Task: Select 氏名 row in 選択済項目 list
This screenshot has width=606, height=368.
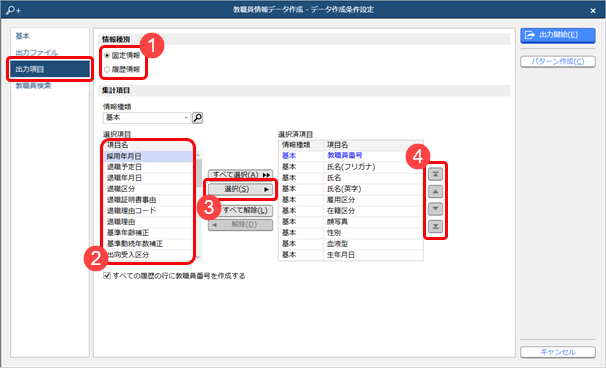Action: coord(351,178)
